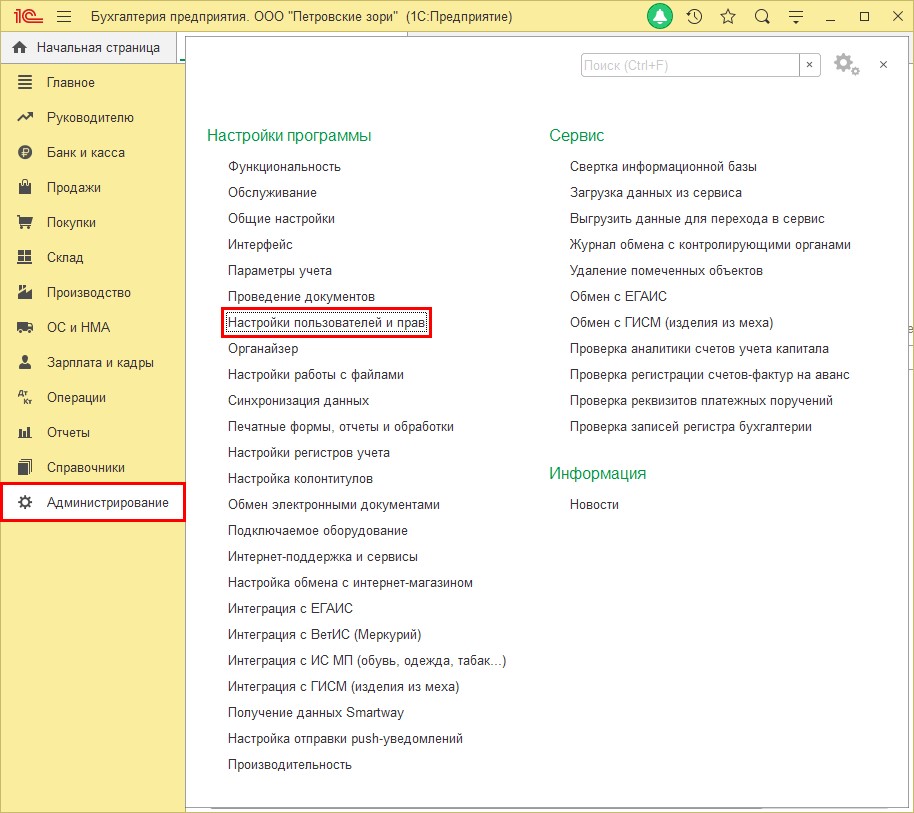This screenshot has height=813, width=914.
Task: Open the Органайзер link
Action: (263, 349)
